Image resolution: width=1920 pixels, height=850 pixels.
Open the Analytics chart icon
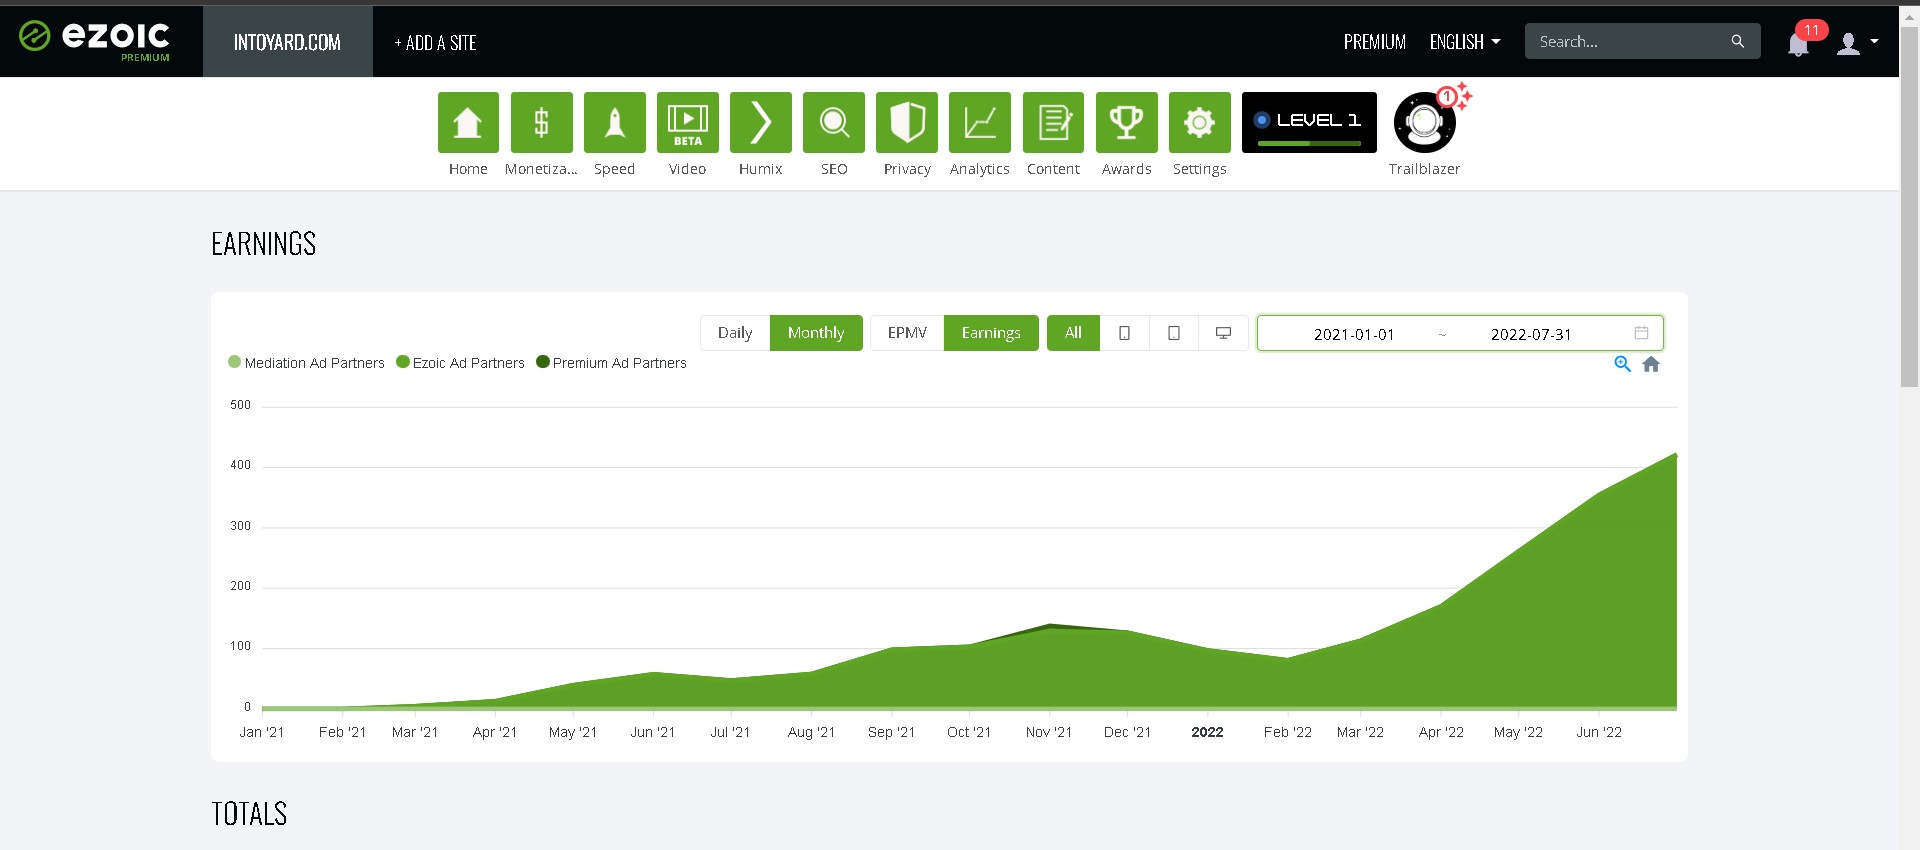click(x=979, y=123)
